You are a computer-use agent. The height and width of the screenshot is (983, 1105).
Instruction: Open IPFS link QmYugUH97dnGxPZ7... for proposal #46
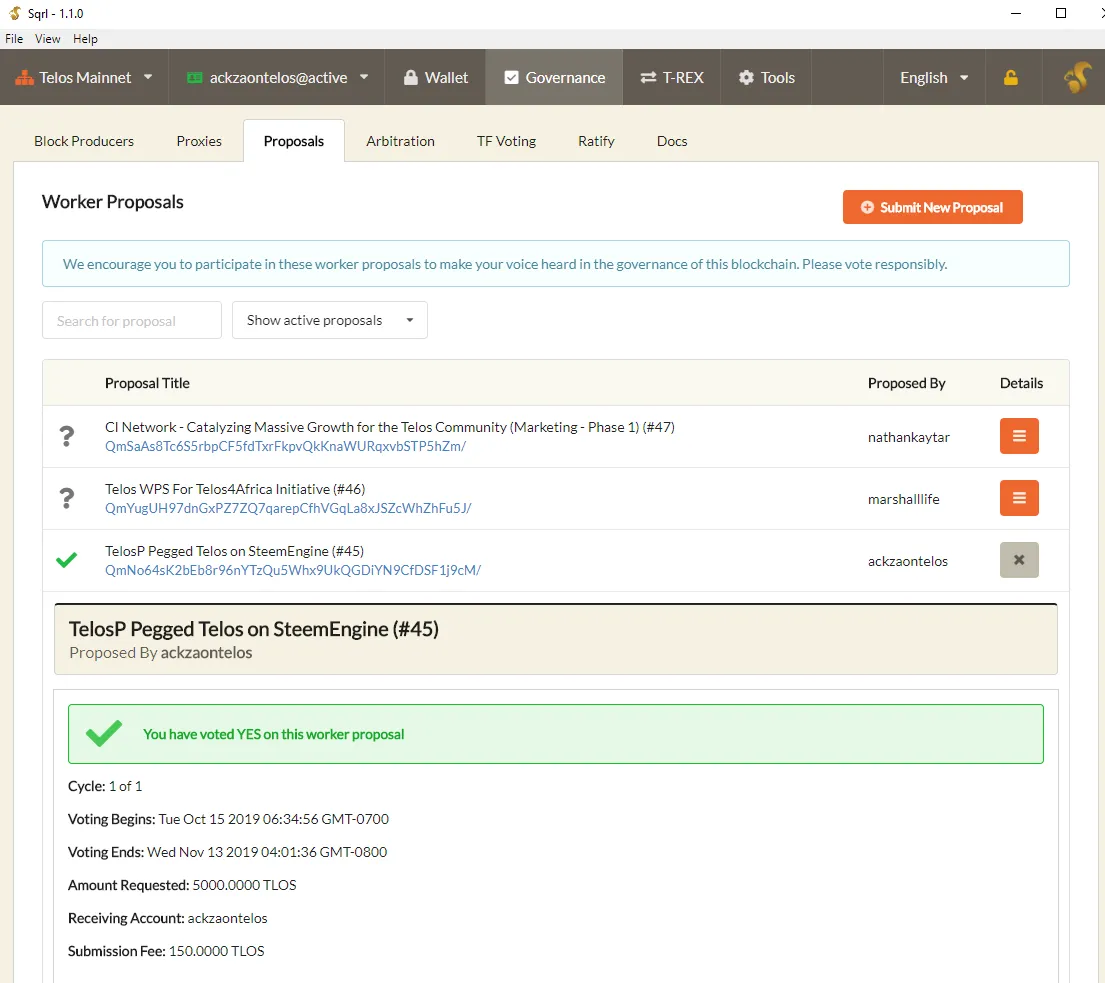[288, 508]
